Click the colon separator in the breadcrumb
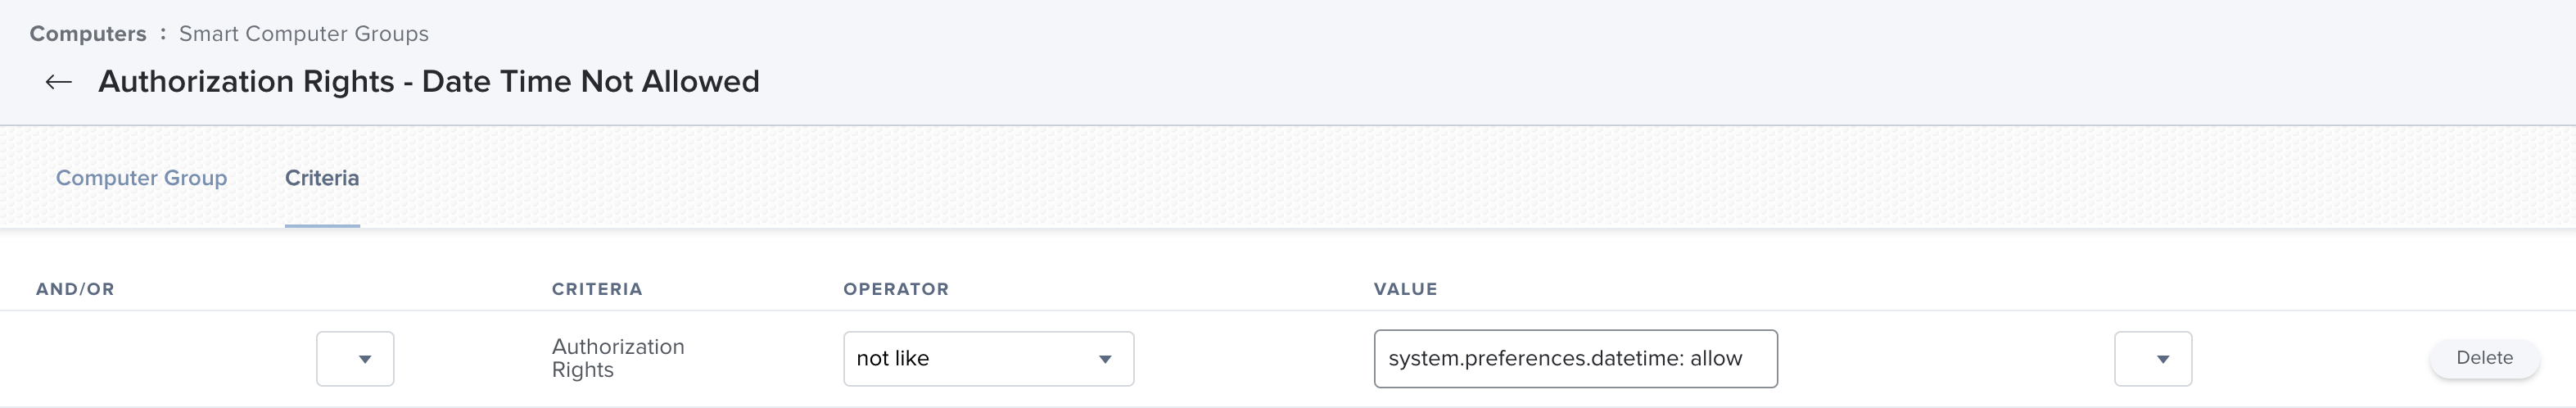The height and width of the screenshot is (408, 2576). (163, 34)
